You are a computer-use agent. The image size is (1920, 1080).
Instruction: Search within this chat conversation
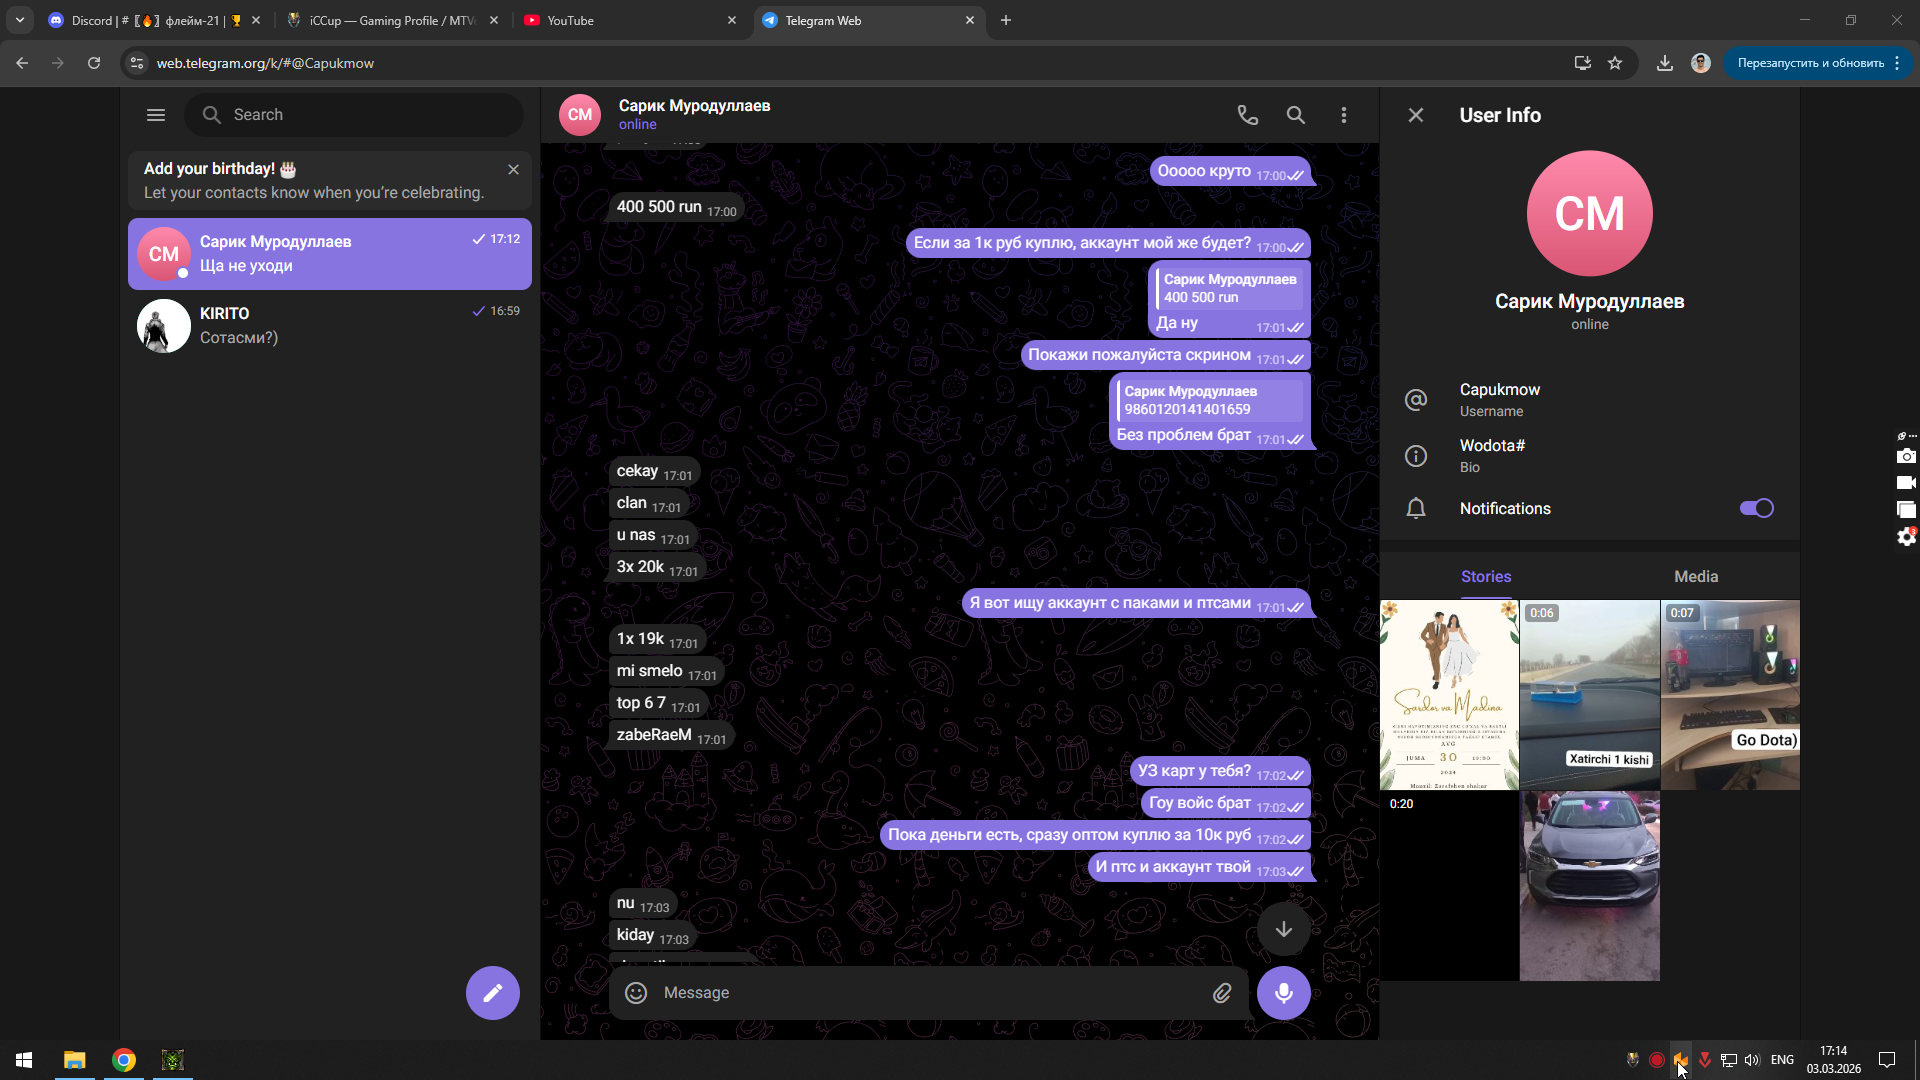pyautogui.click(x=1295, y=115)
